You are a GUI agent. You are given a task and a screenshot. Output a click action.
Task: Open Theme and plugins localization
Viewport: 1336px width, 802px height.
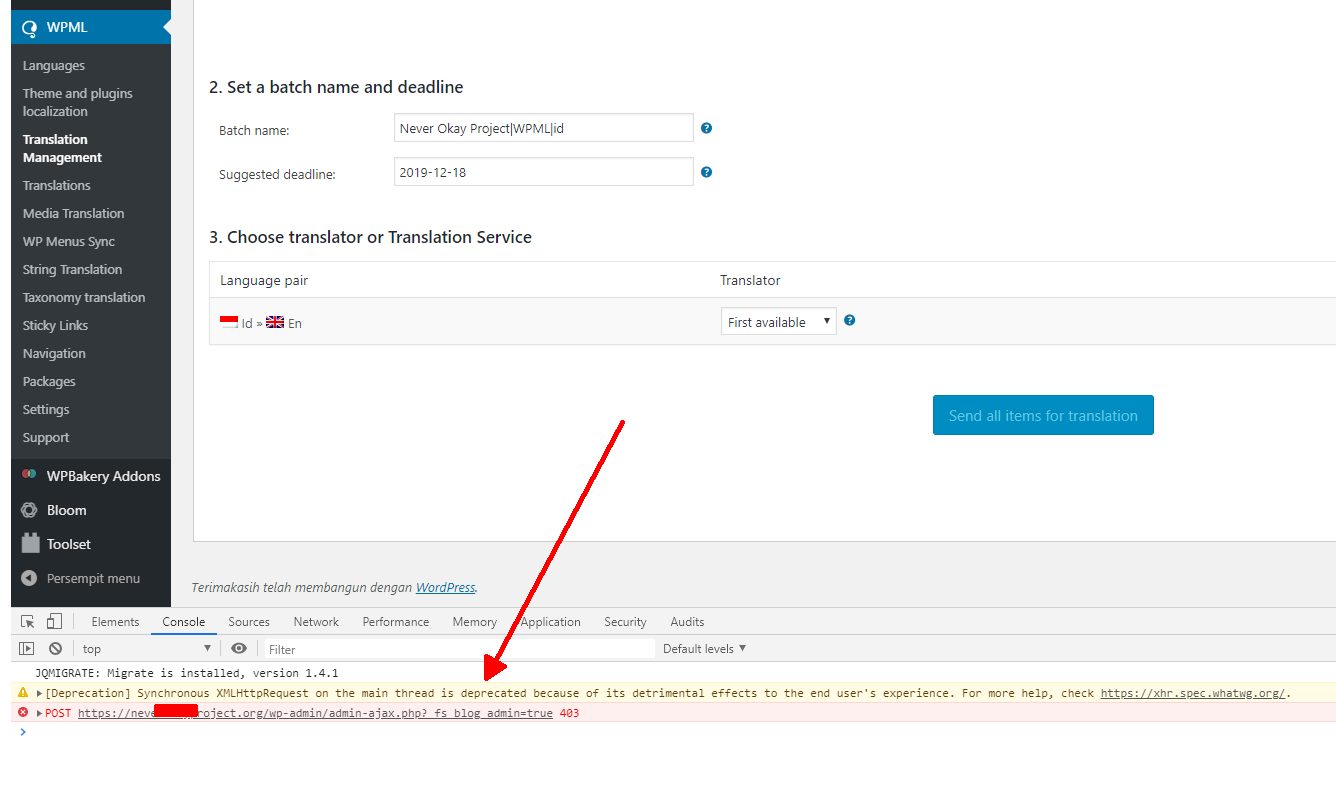pyautogui.click(x=78, y=102)
